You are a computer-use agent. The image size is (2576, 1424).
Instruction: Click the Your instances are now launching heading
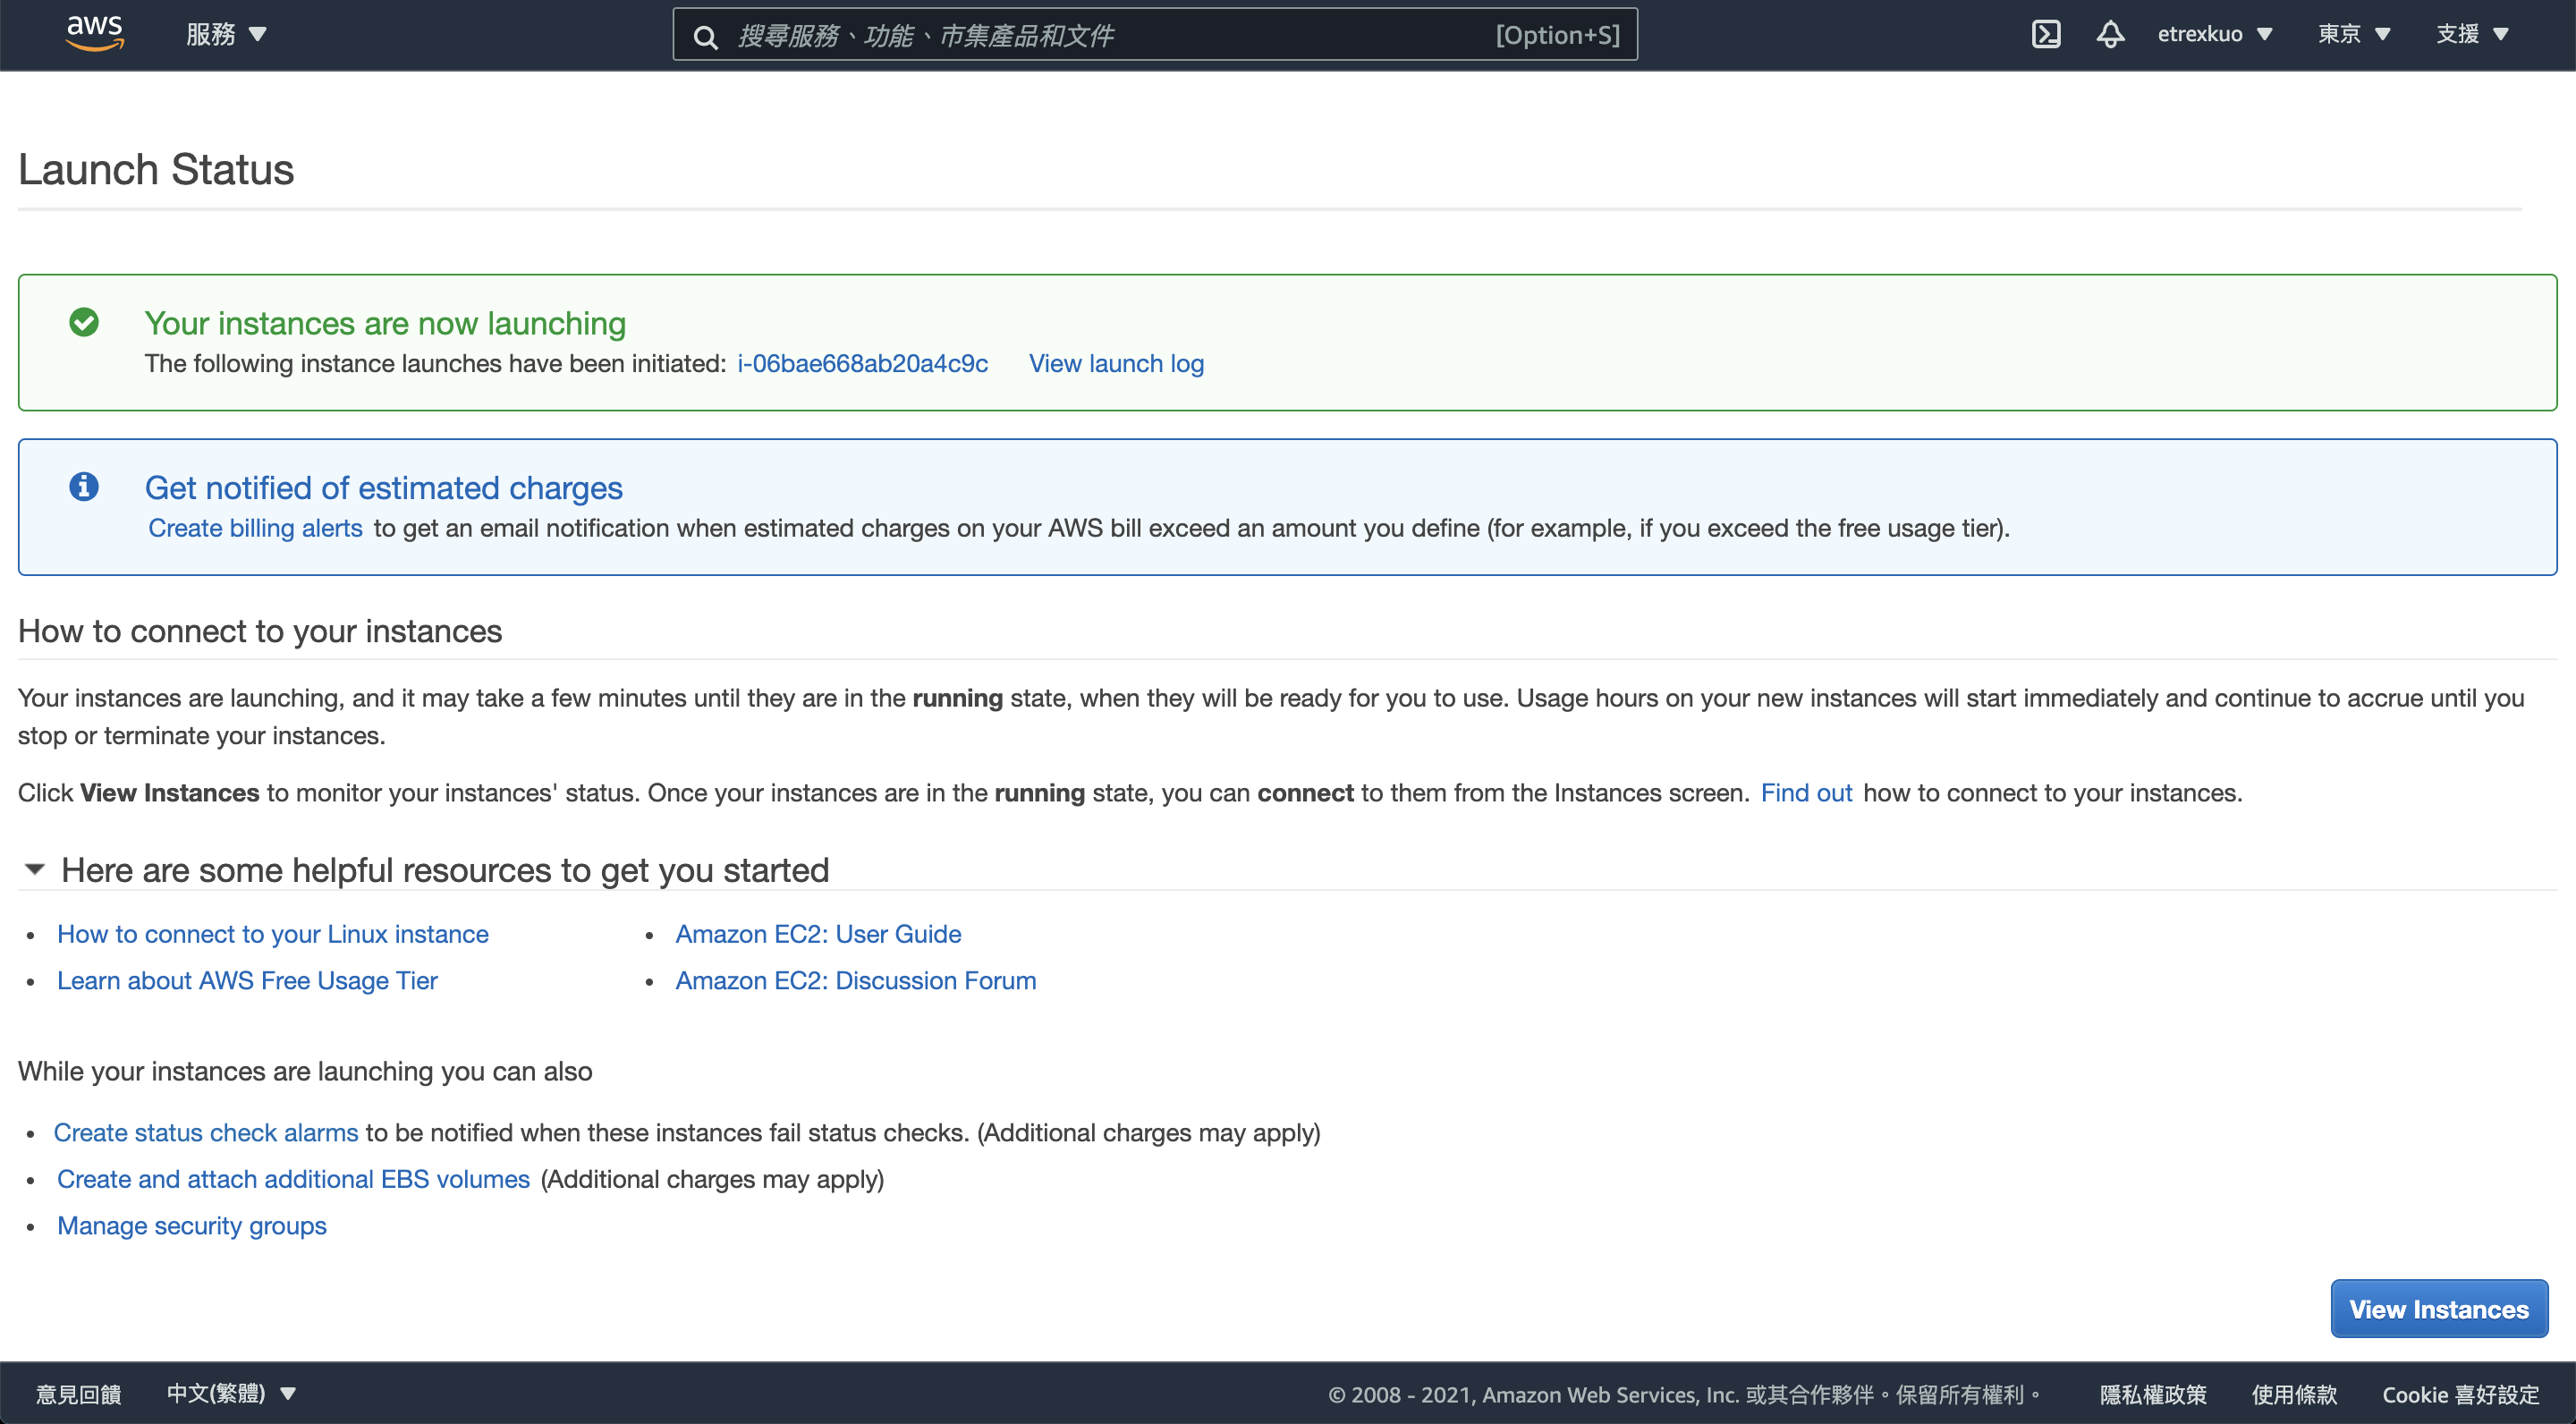pyautogui.click(x=385, y=323)
